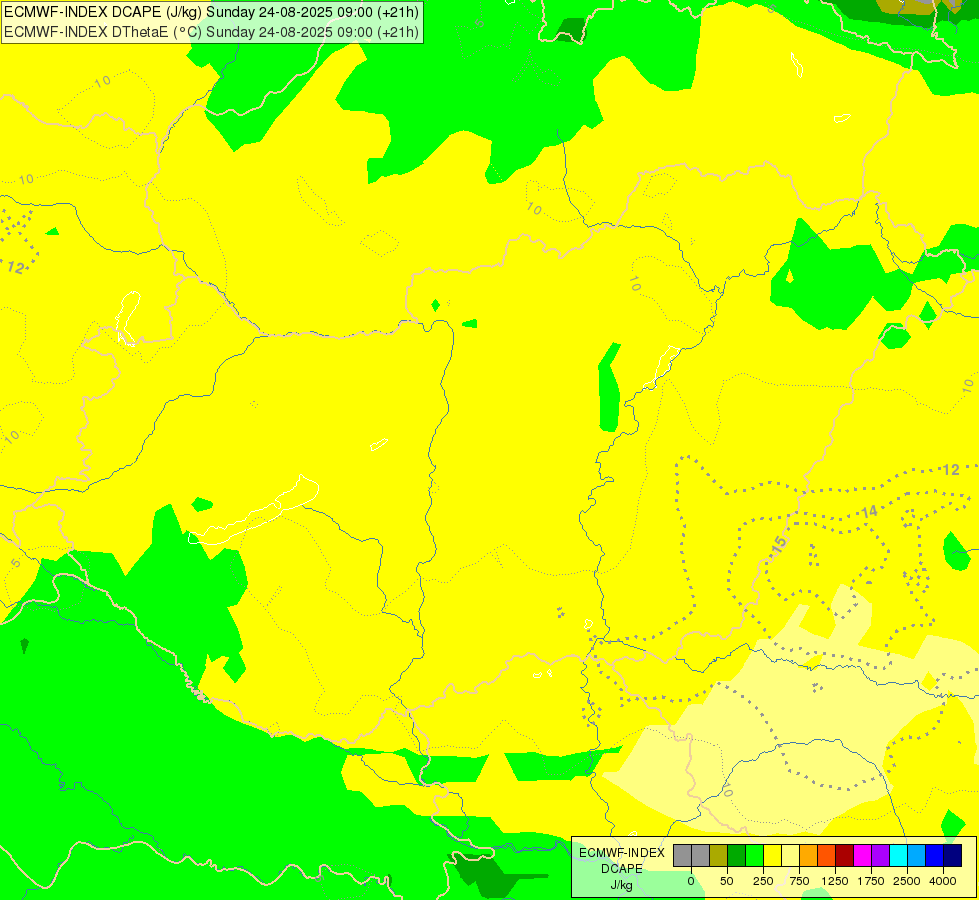979x900 pixels.
Task: Click the legend scale value 4000
Action: point(943,881)
